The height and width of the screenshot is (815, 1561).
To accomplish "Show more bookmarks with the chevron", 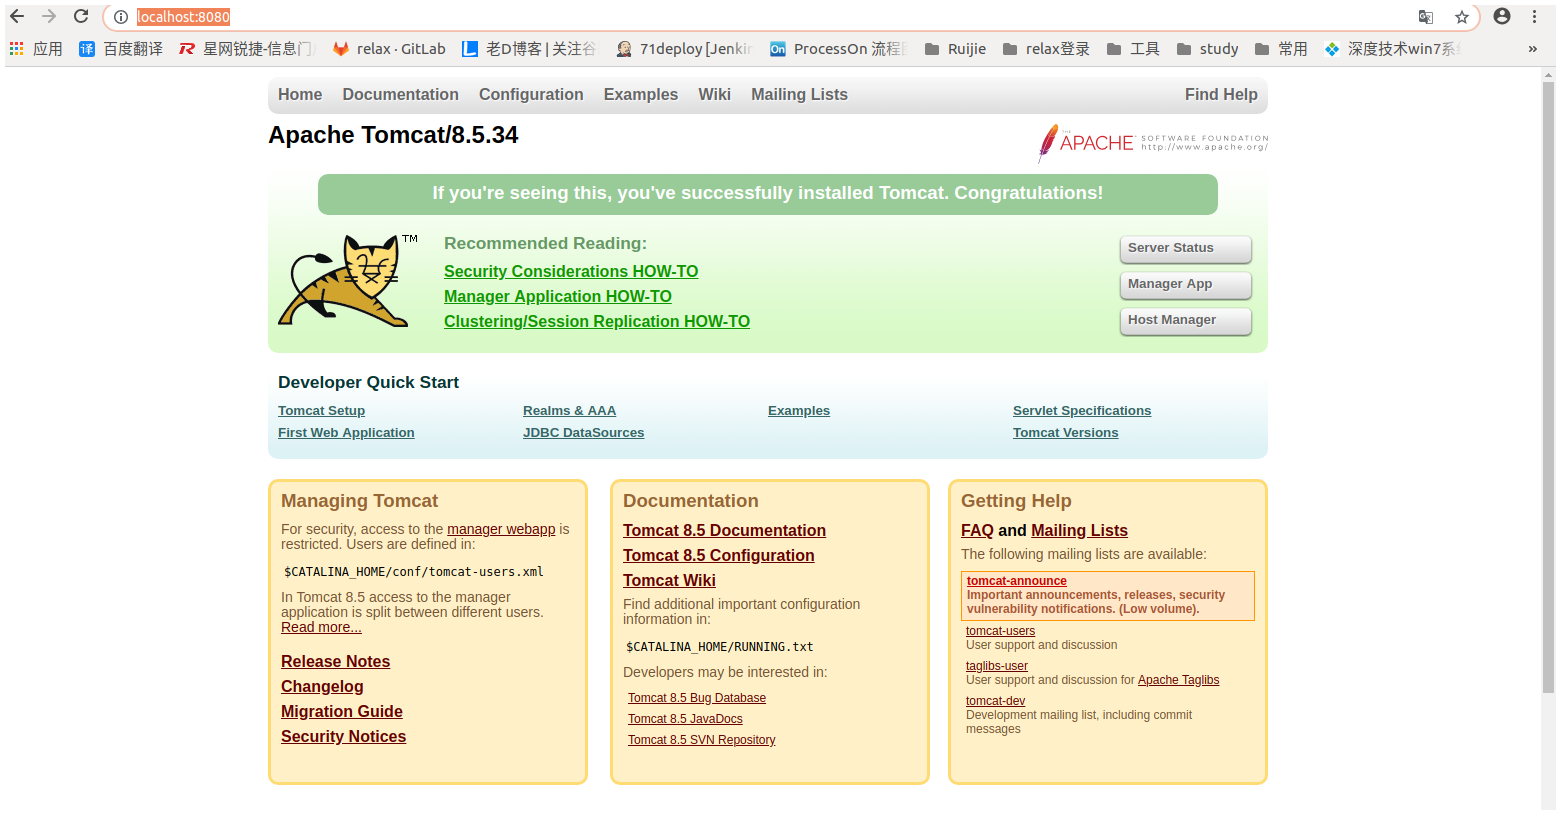I will [x=1532, y=49].
